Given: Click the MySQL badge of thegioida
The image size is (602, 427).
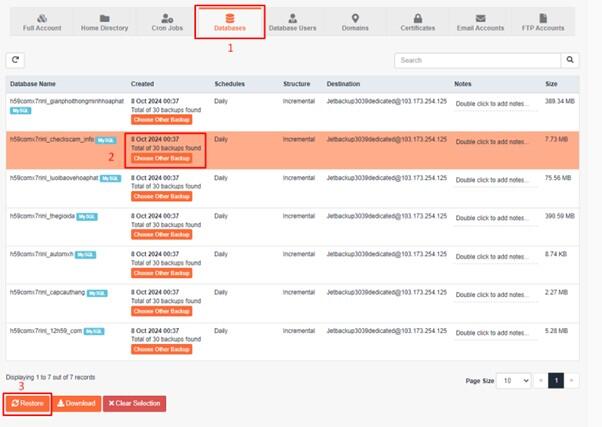Looking at the screenshot, I should point(87,217).
